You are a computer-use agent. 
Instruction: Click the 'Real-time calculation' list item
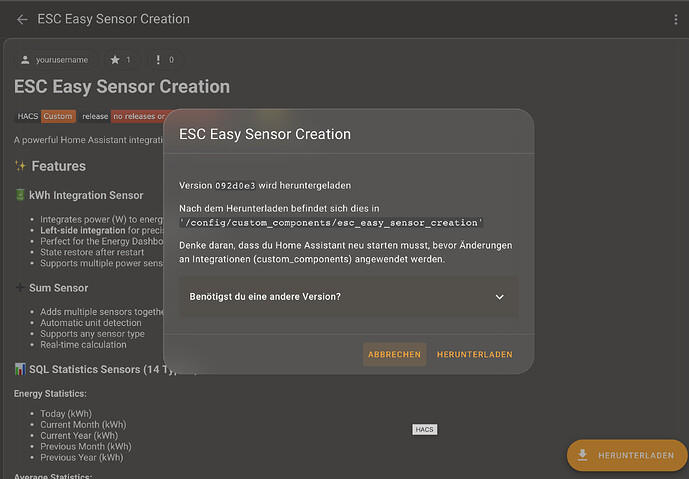click(x=83, y=345)
